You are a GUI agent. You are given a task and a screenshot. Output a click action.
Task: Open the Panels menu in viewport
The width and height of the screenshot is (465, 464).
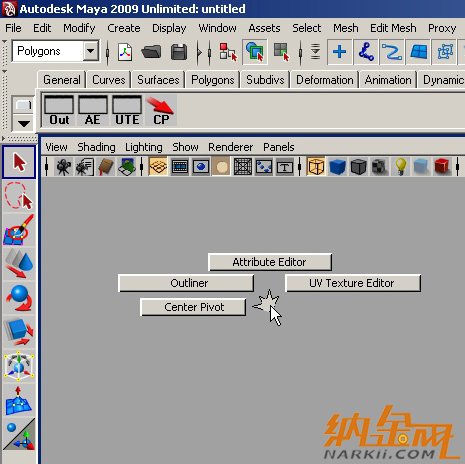[x=279, y=147]
